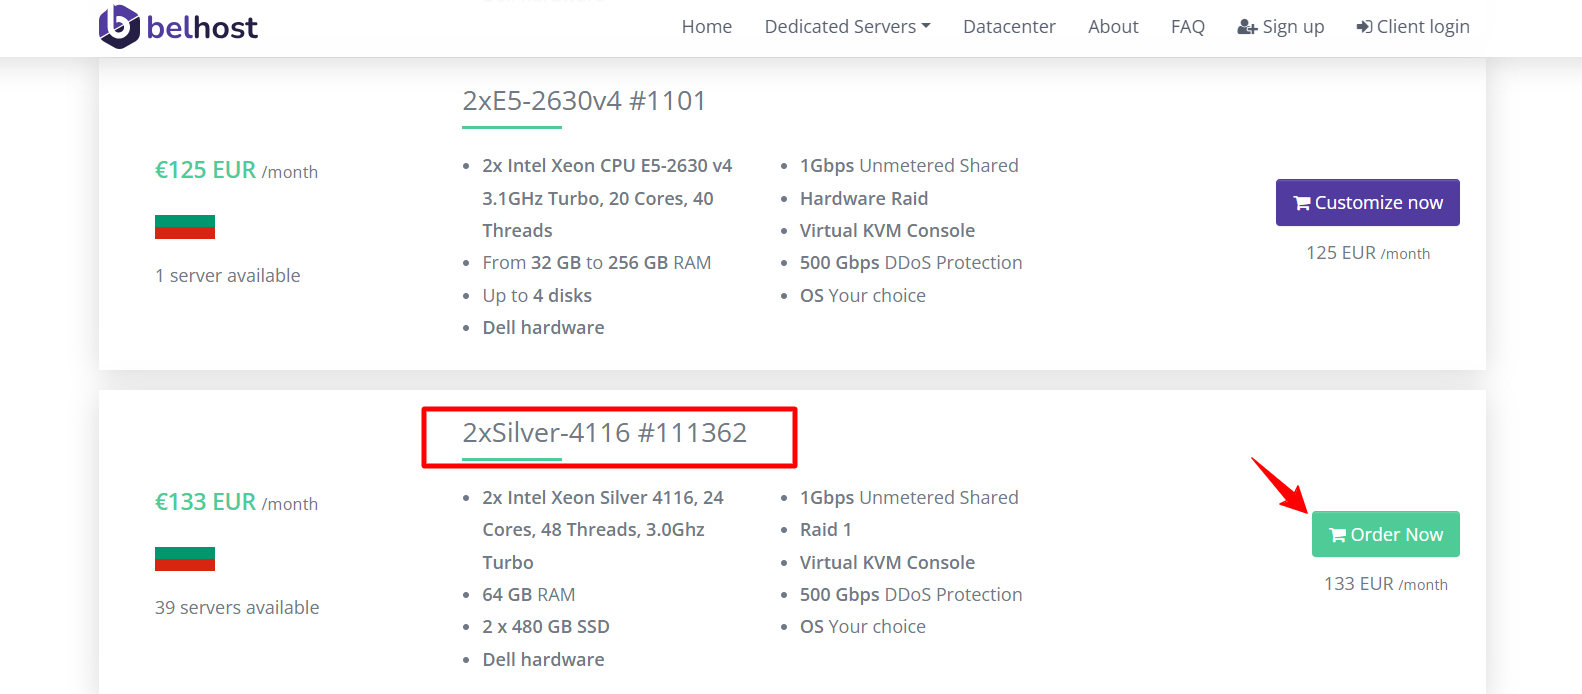The width and height of the screenshot is (1582, 694).
Task: Click the 2xE5-2630v4 #1101 server title
Action: click(x=584, y=101)
